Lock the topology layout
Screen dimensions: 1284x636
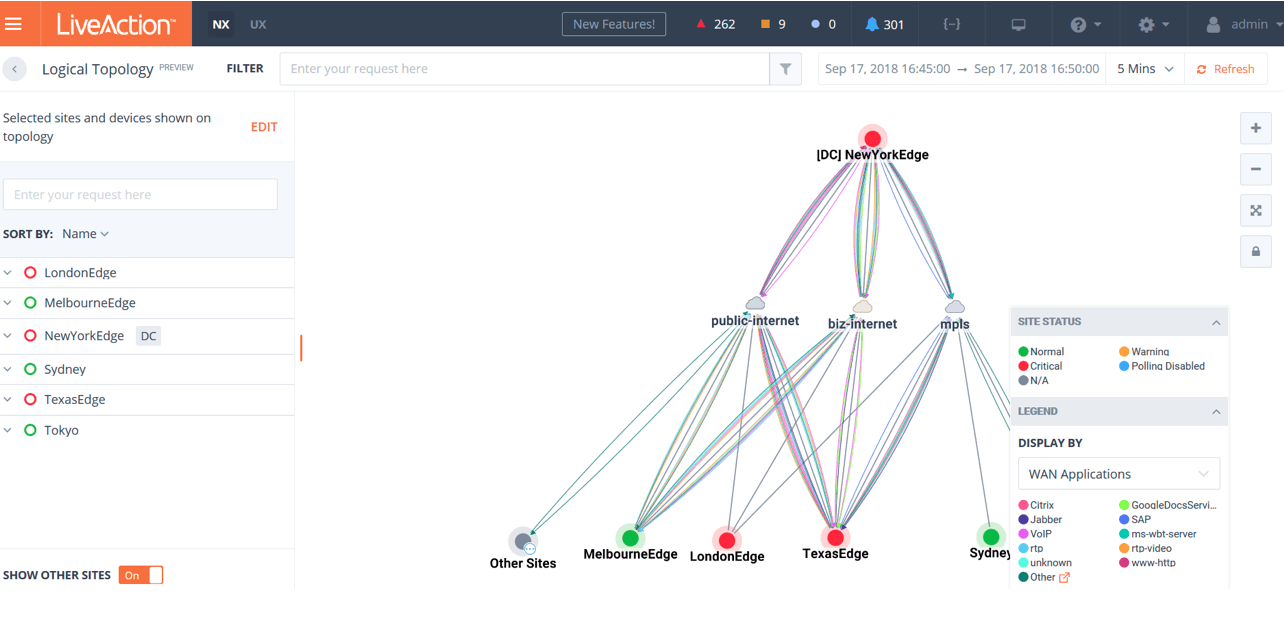point(1256,251)
